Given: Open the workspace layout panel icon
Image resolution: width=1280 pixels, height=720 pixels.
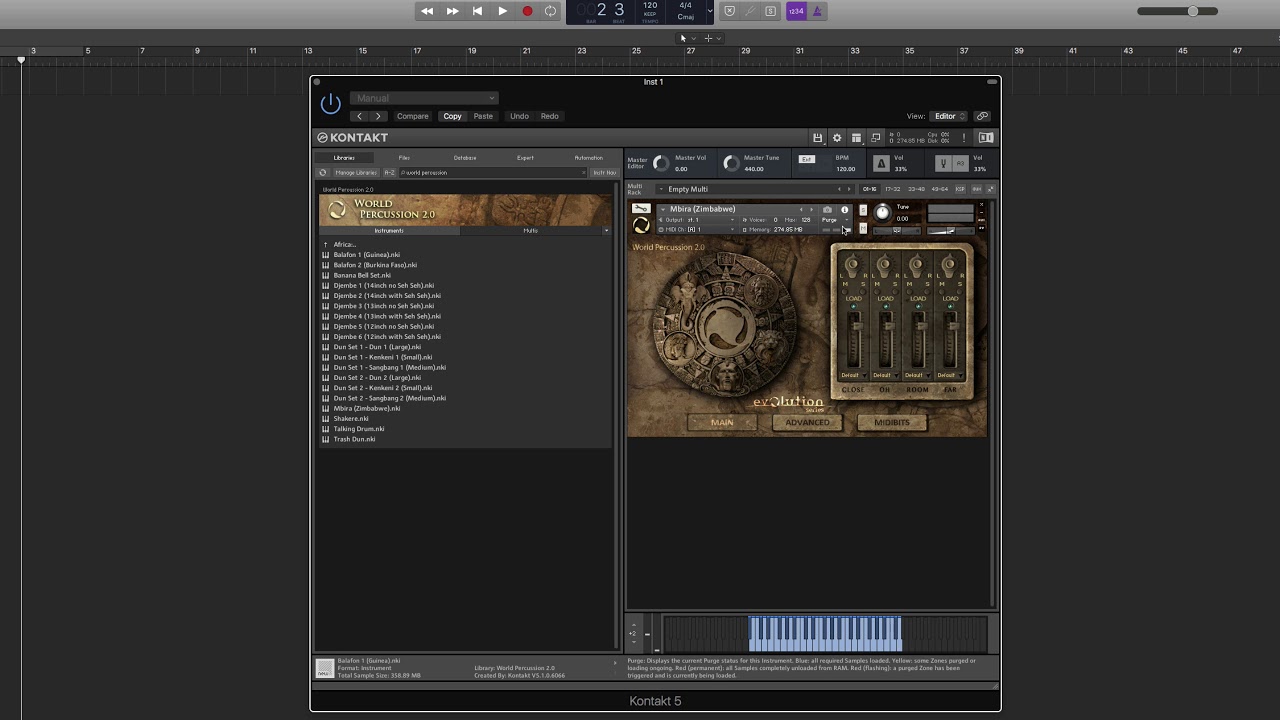Looking at the screenshot, I should [856, 138].
